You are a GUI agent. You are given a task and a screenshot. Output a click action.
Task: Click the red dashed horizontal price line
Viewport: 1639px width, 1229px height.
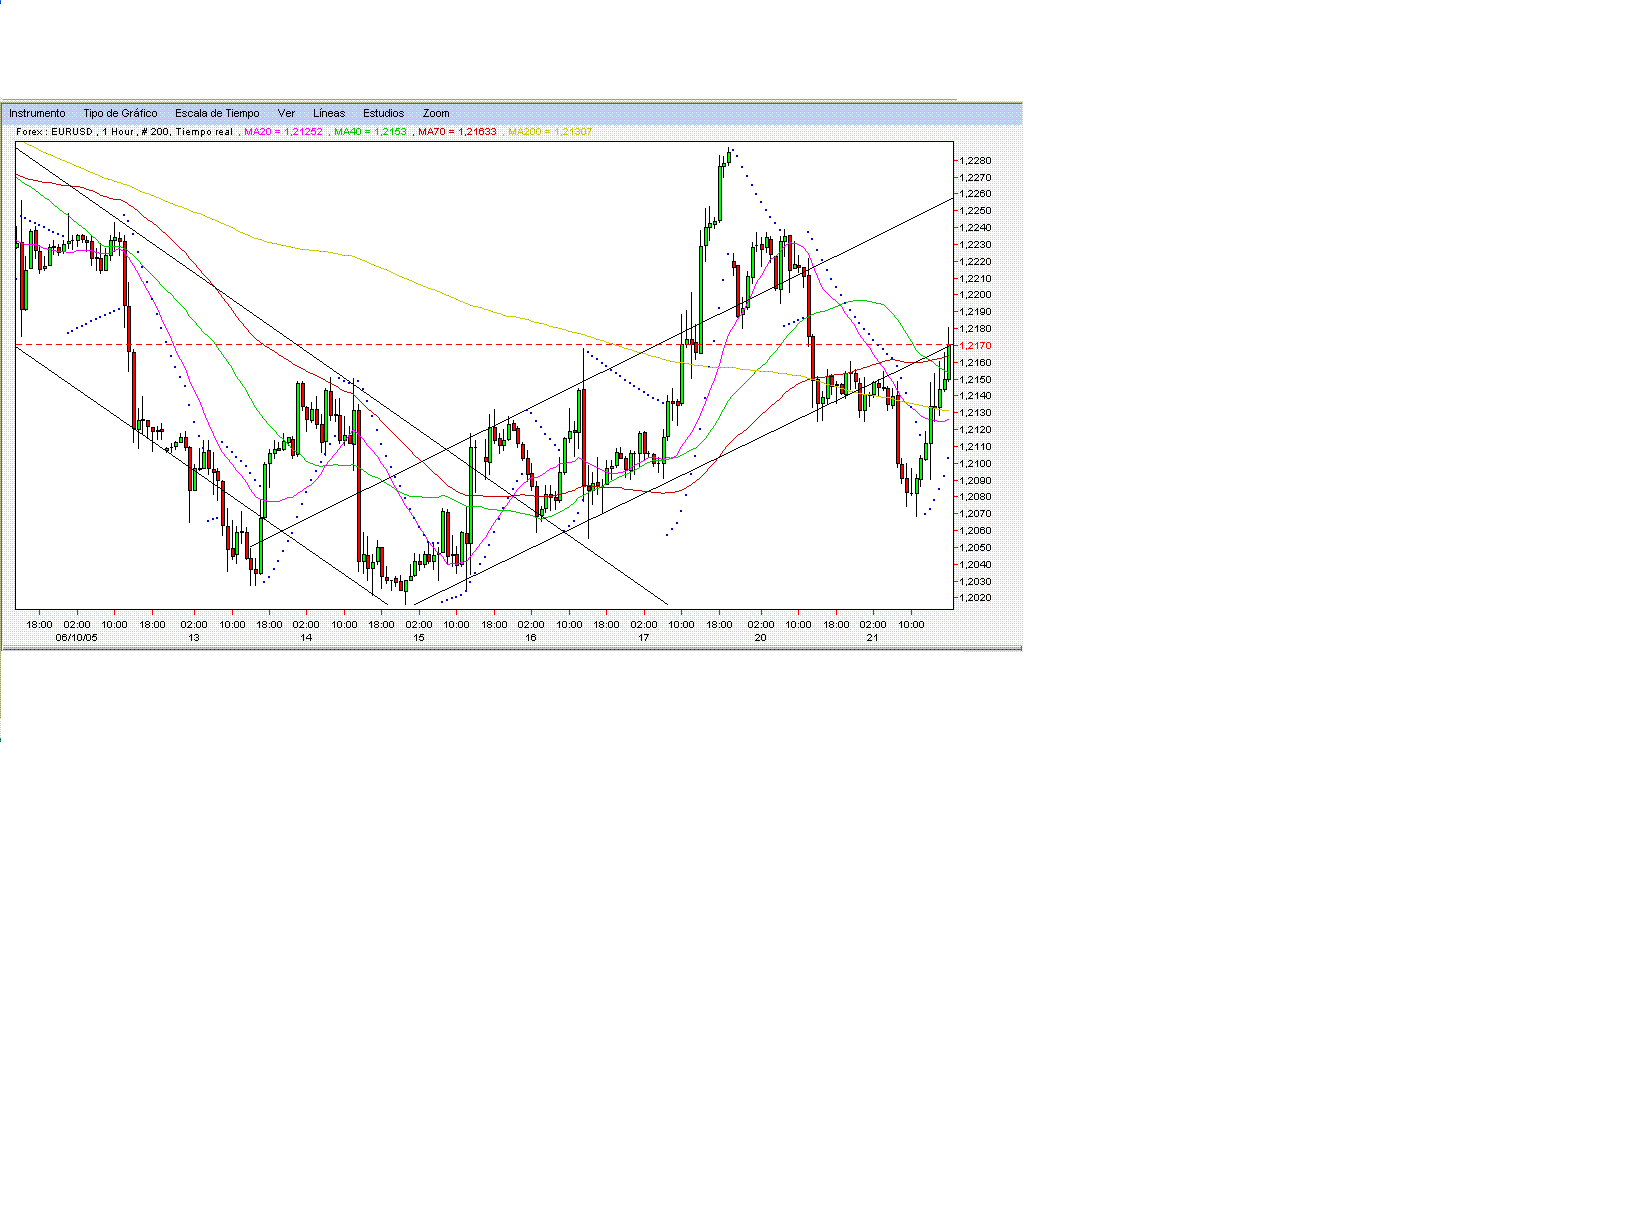point(485,345)
